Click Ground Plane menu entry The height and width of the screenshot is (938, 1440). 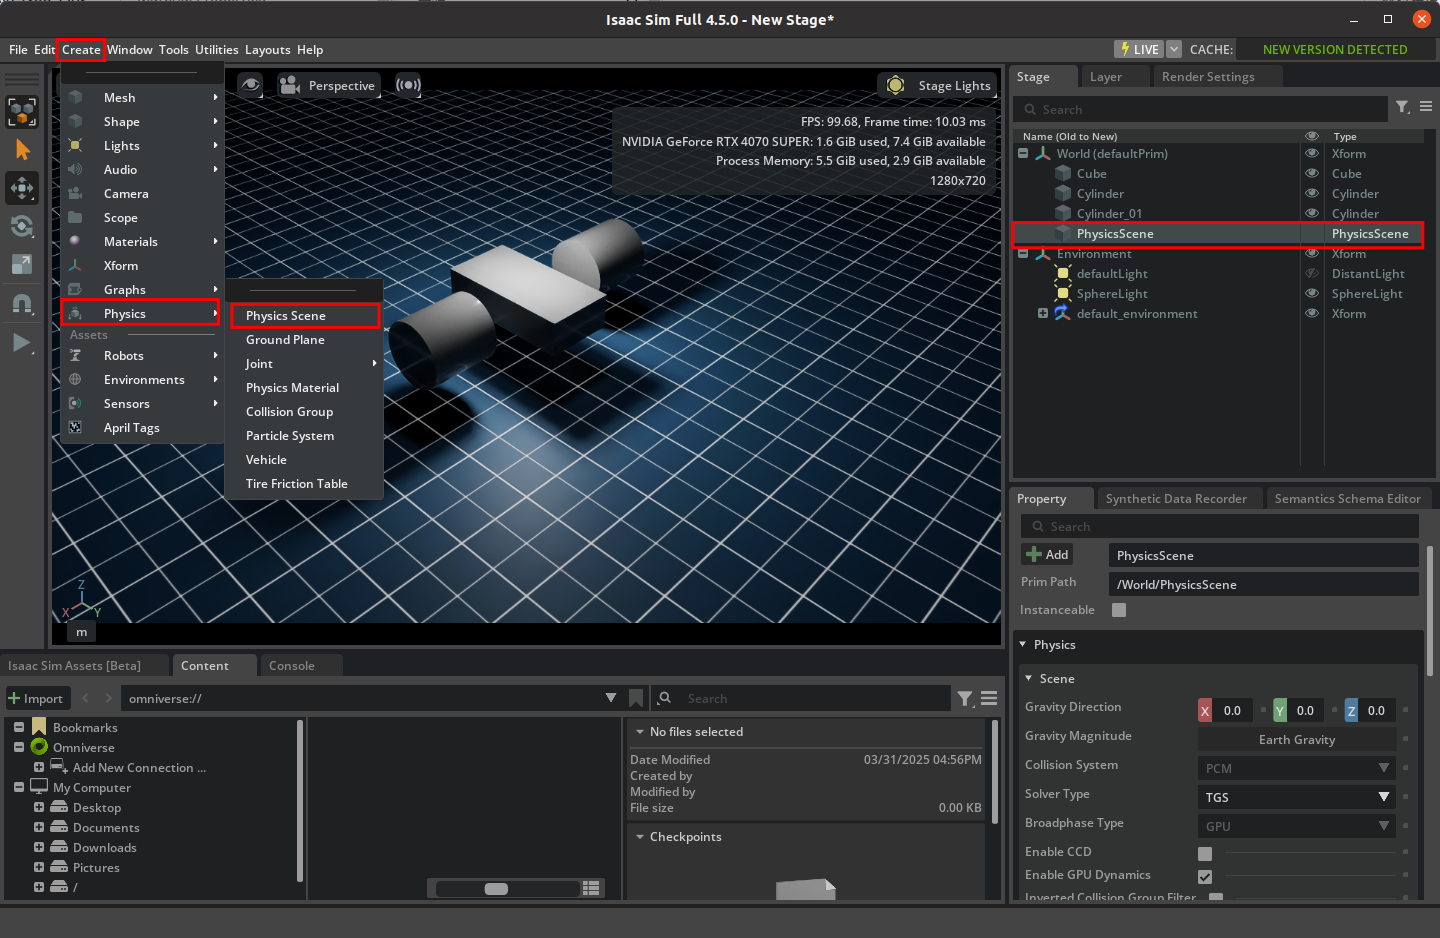pyautogui.click(x=305, y=339)
